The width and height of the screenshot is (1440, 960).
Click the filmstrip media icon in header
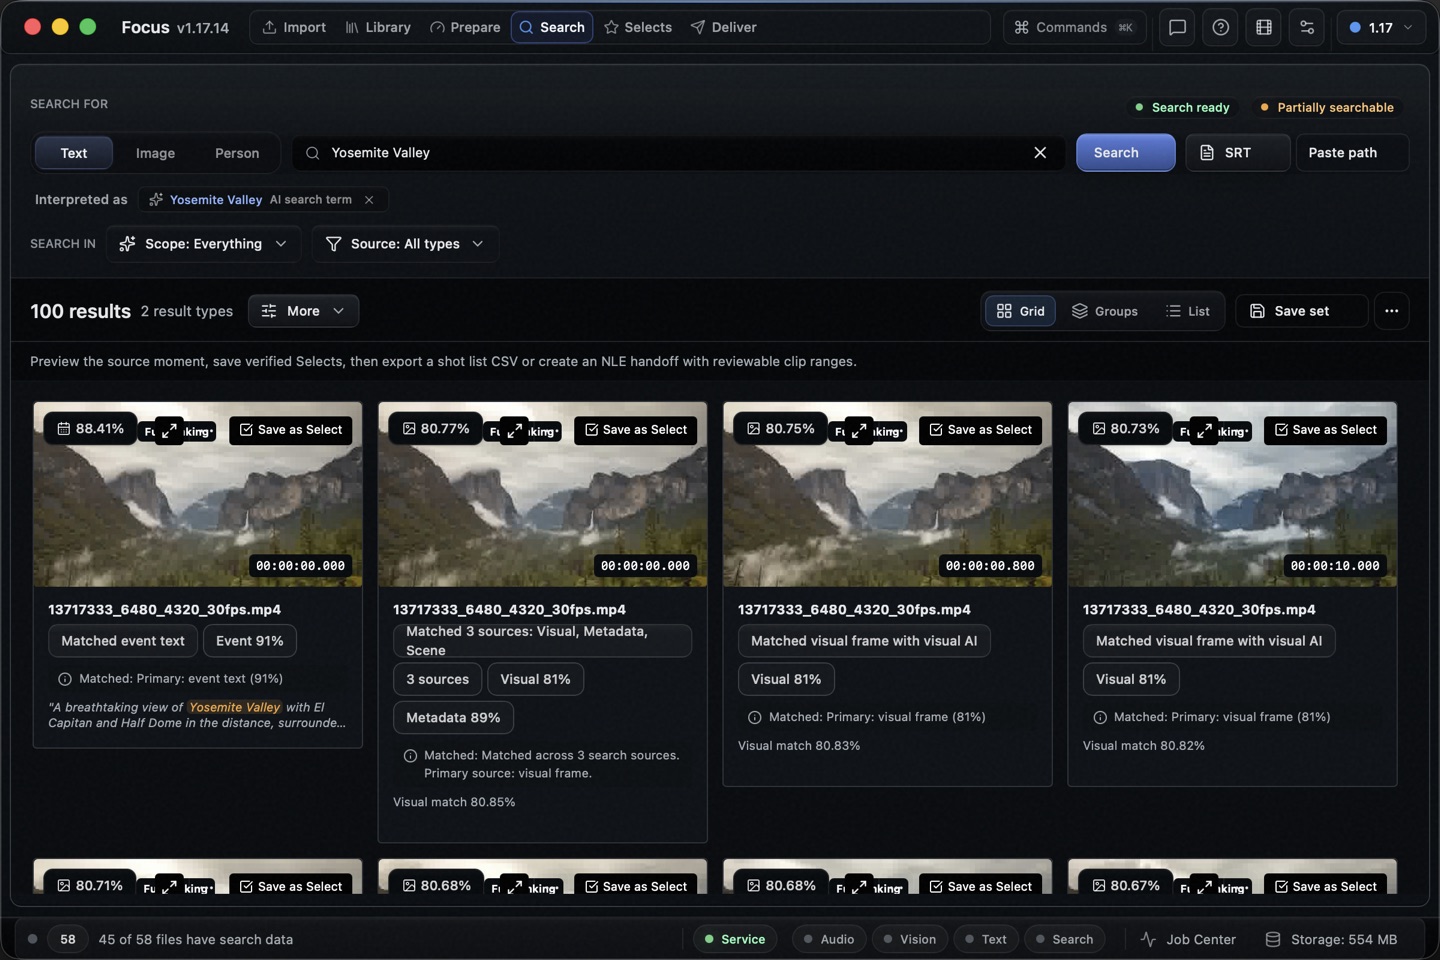click(x=1264, y=27)
